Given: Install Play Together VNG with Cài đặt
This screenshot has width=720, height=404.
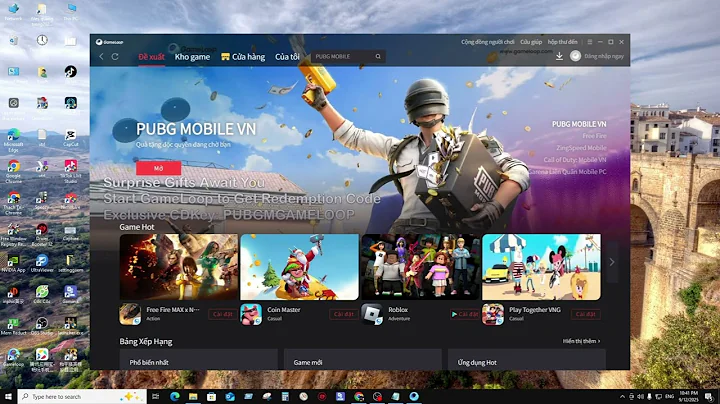Looking at the screenshot, I should click(585, 314).
